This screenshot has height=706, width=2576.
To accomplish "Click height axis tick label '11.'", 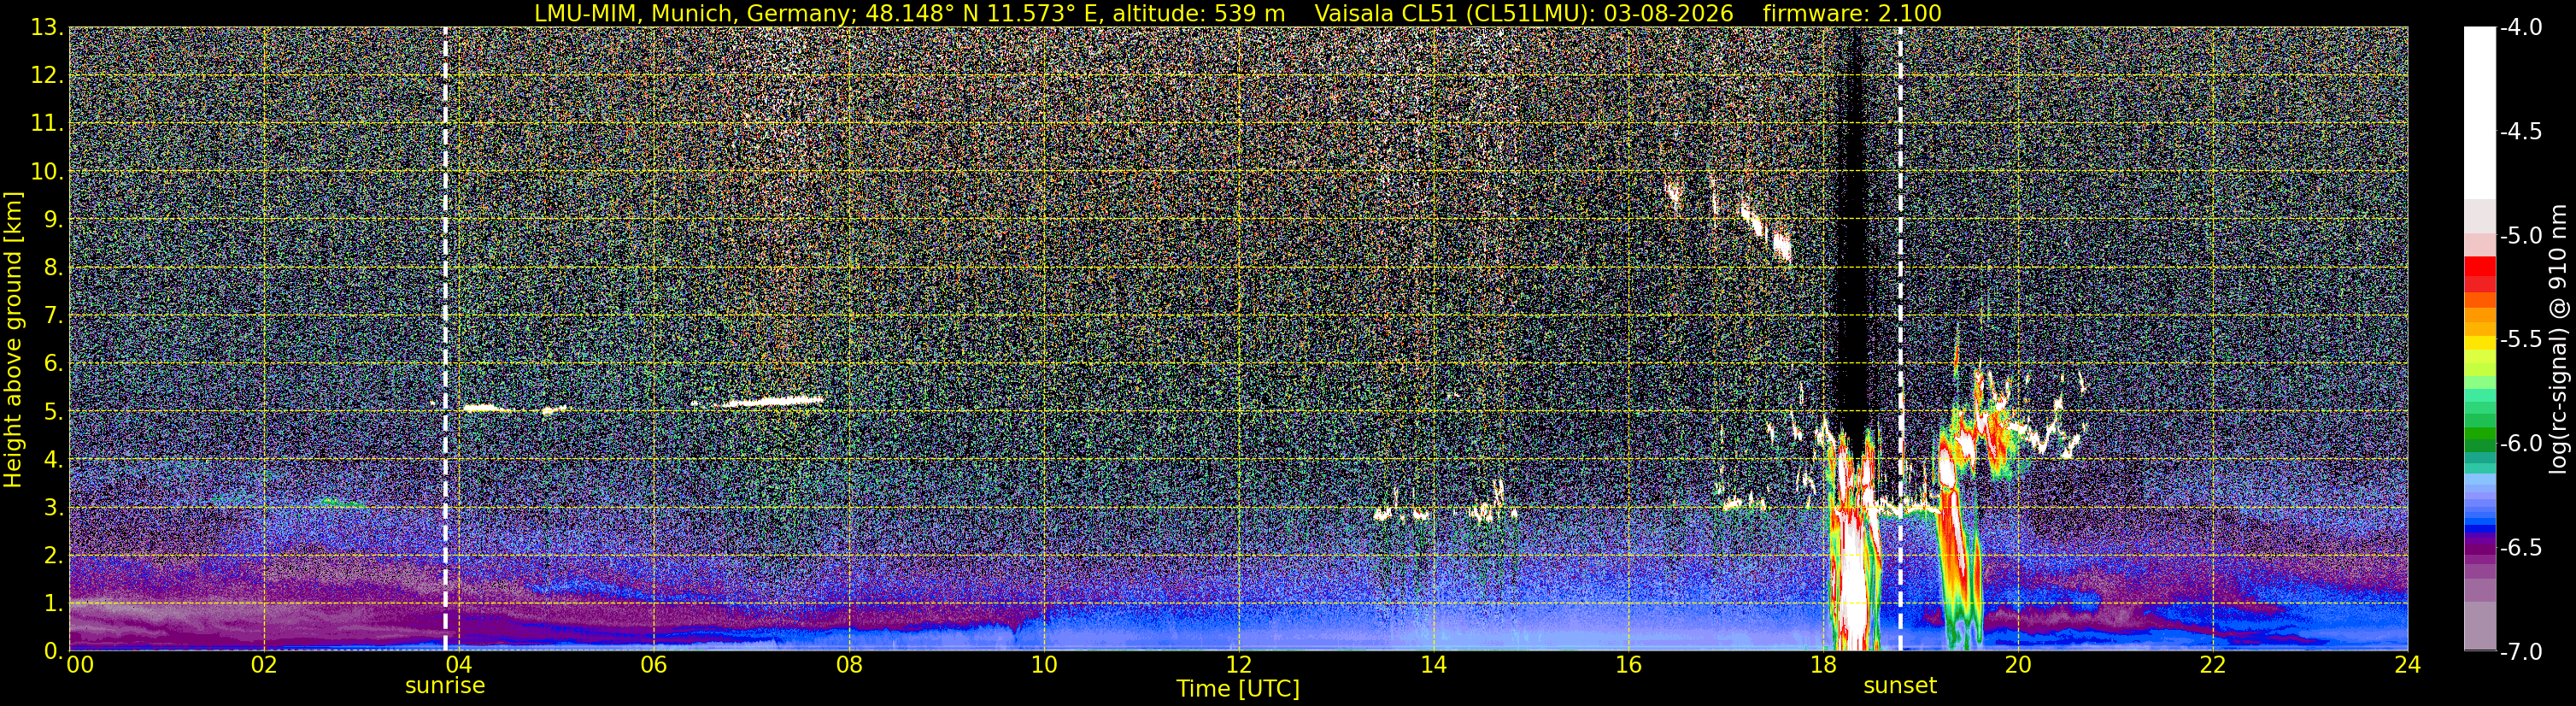I will pyautogui.click(x=47, y=124).
